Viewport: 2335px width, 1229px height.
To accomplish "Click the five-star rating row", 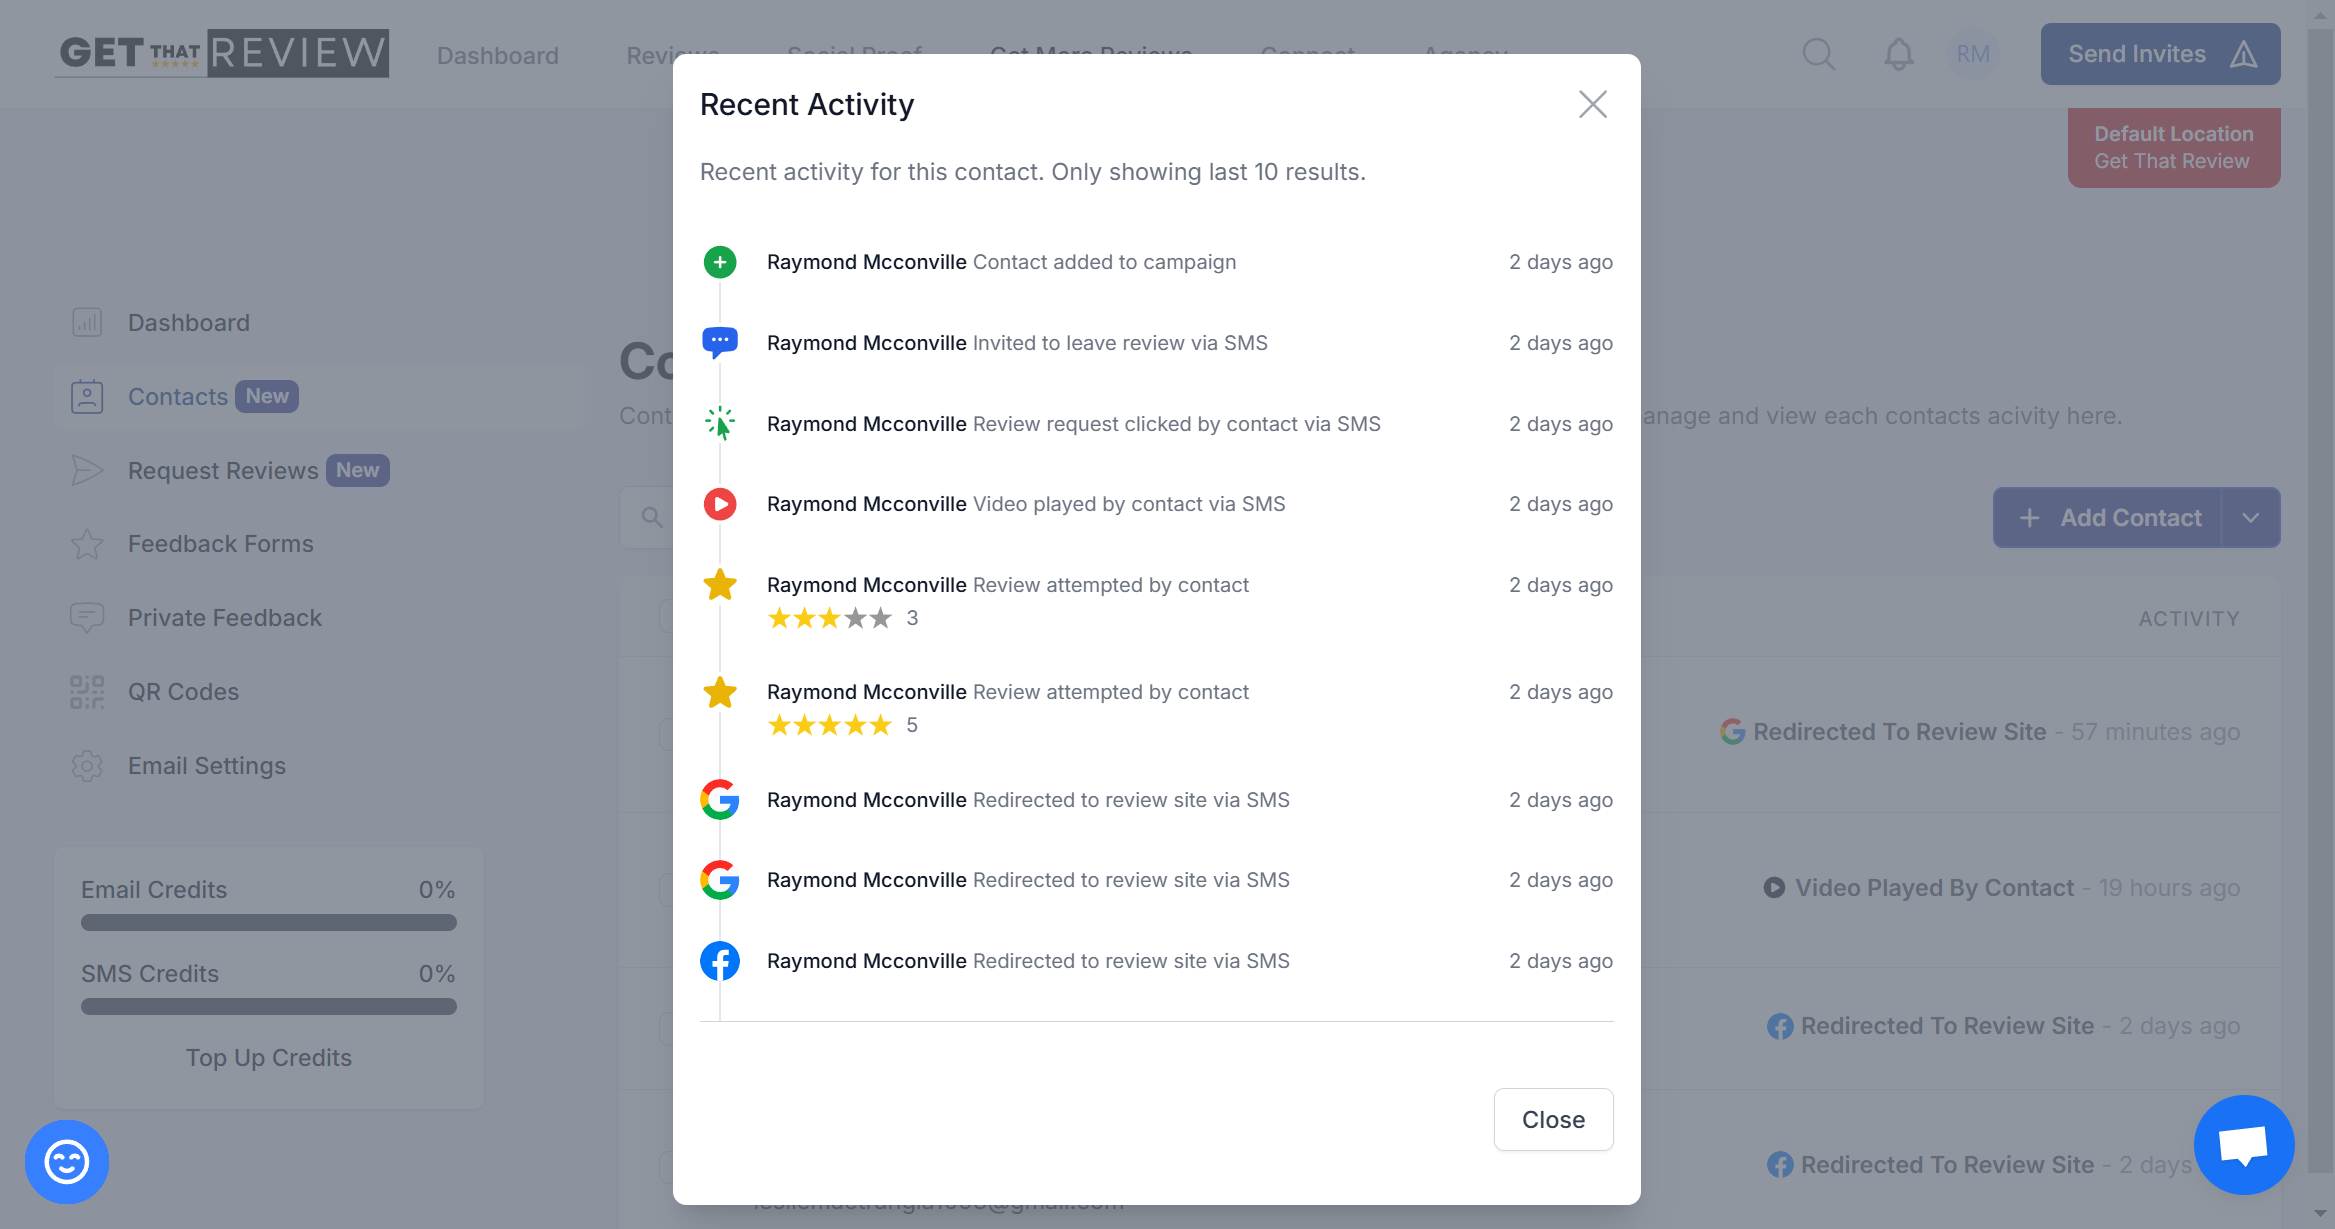I will point(829,725).
